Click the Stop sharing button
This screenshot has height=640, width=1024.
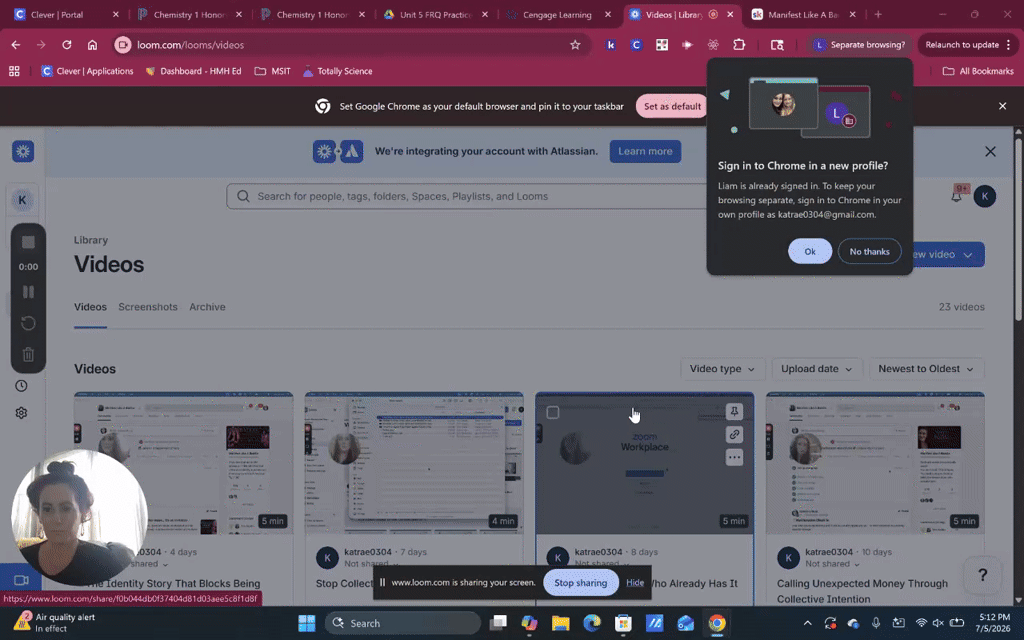tap(581, 583)
